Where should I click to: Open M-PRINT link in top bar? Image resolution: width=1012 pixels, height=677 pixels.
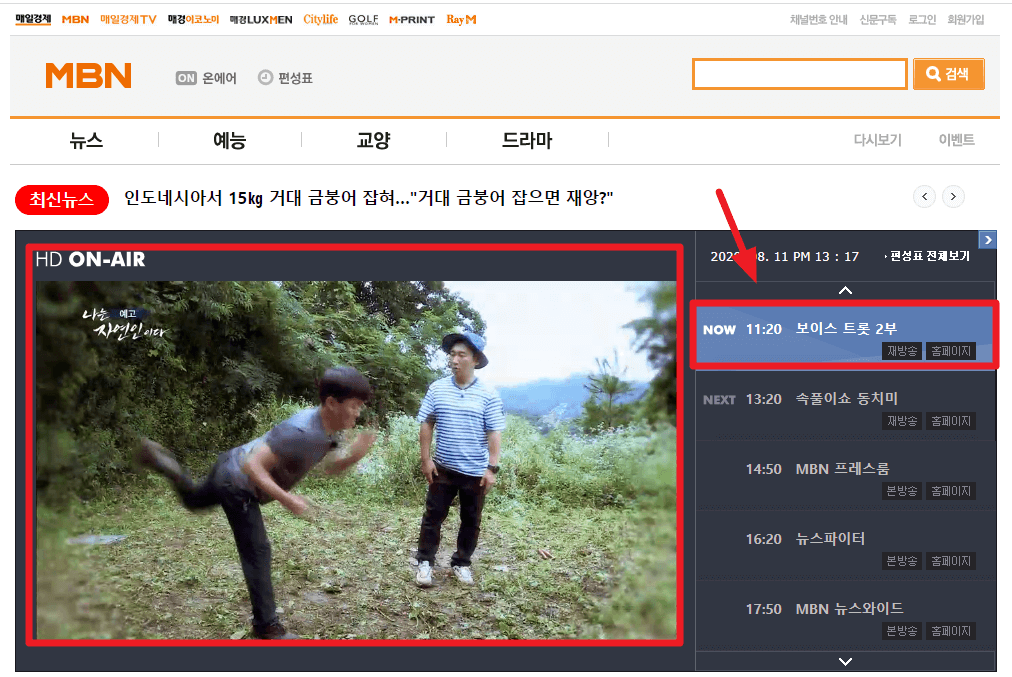pyautogui.click(x=412, y=19)
